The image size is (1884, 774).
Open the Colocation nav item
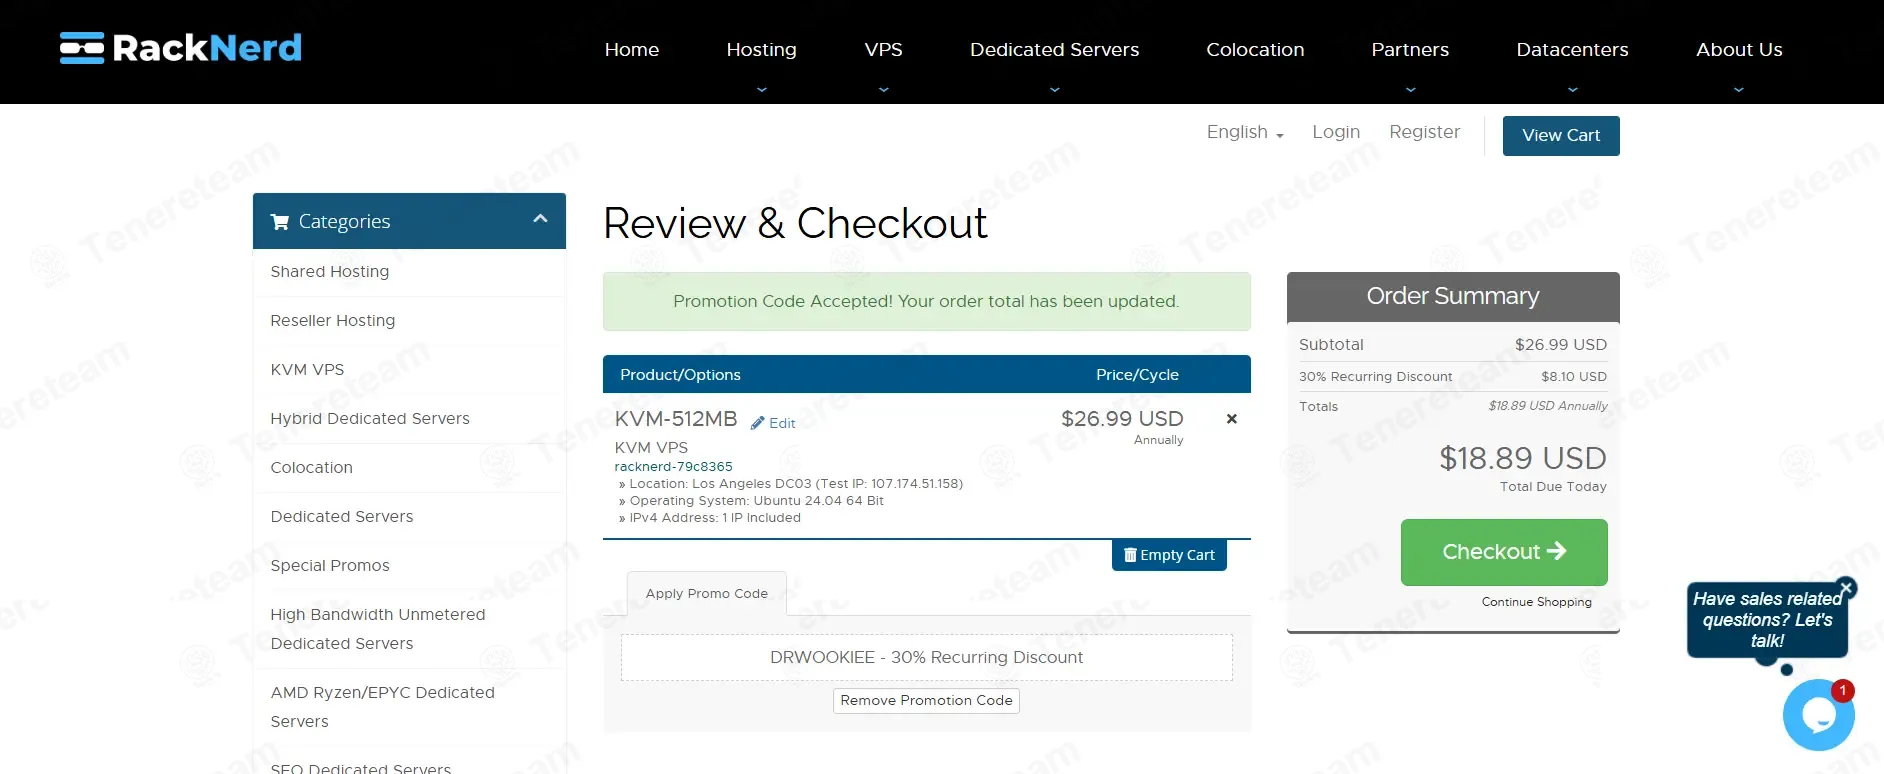pyautogui.click(x=1255, y=50)
